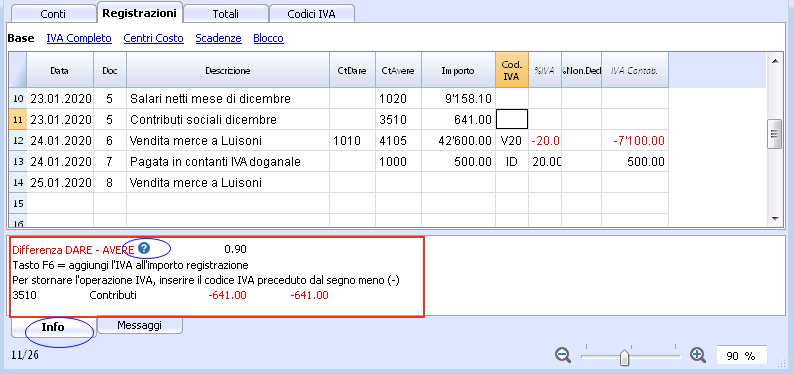Click the date 24.01.2020 in row 13
Image resolution: width=794 pixels, height=374 pixels.
click(x=60, y=162)
